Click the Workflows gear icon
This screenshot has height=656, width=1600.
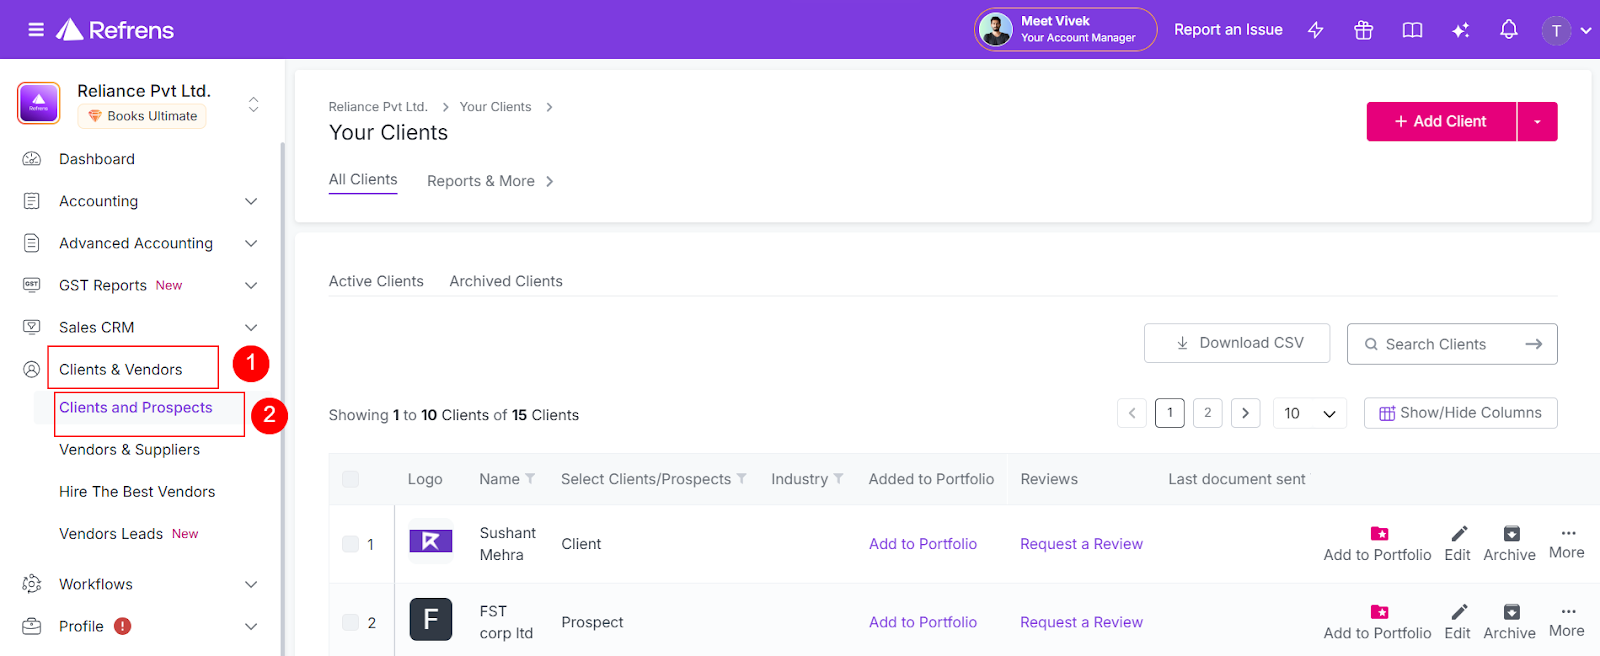pyautogui.click(x=32, y=584)
